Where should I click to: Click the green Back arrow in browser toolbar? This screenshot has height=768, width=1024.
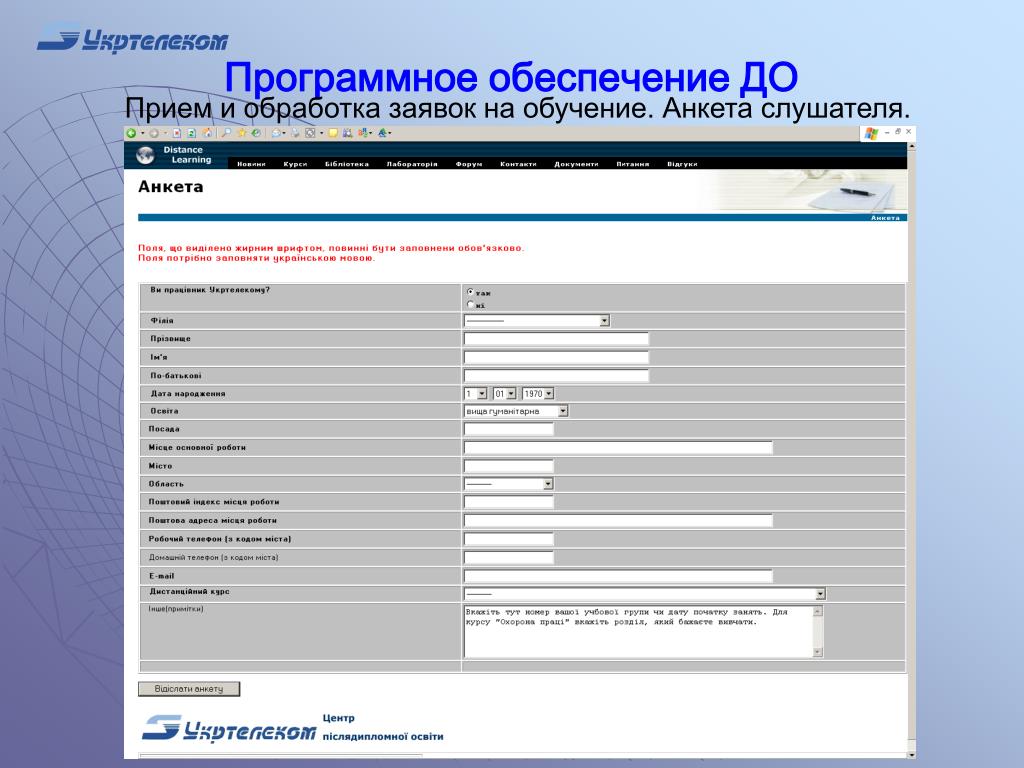(x=131, y=133)
